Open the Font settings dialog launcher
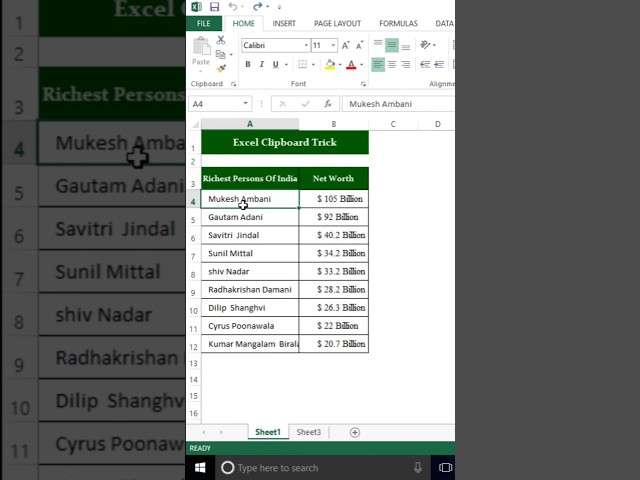Viewport: 640px width, 480px height. coord(363,84)
